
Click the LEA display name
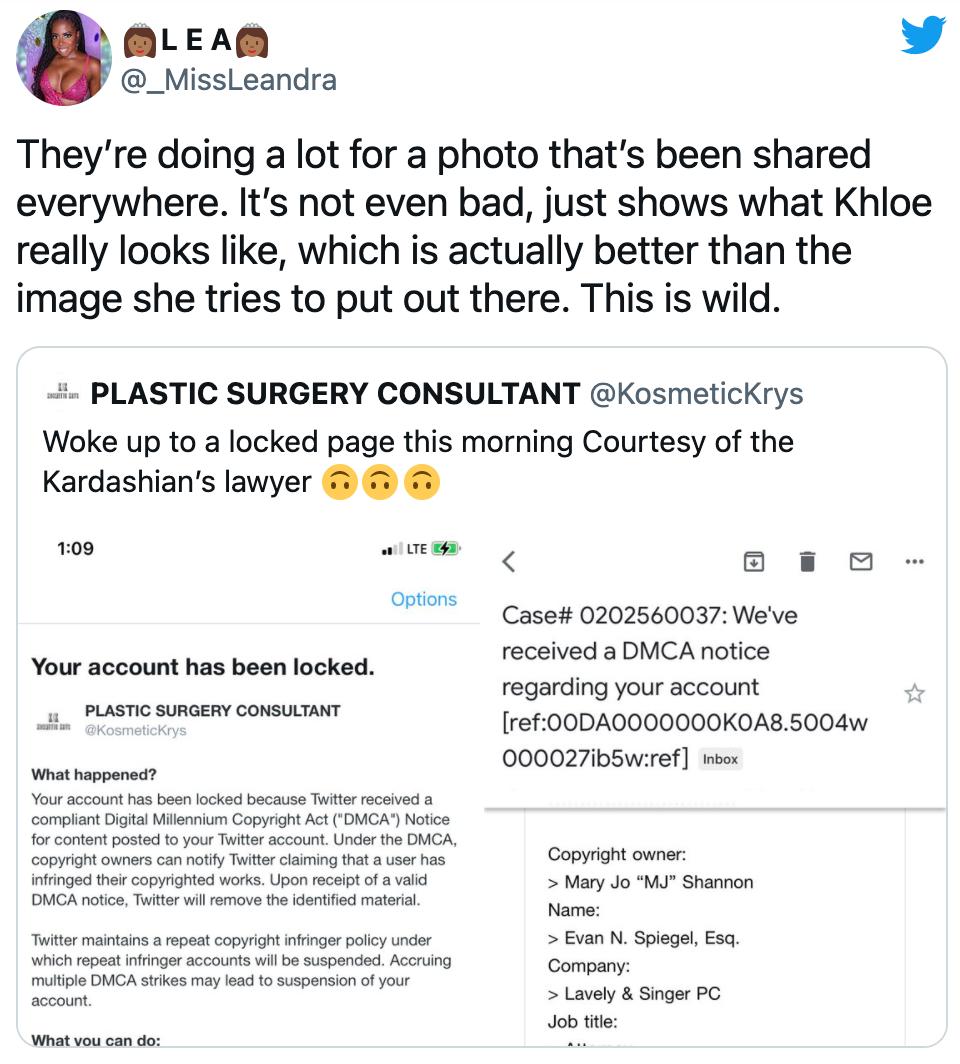(x=195, y=43)
